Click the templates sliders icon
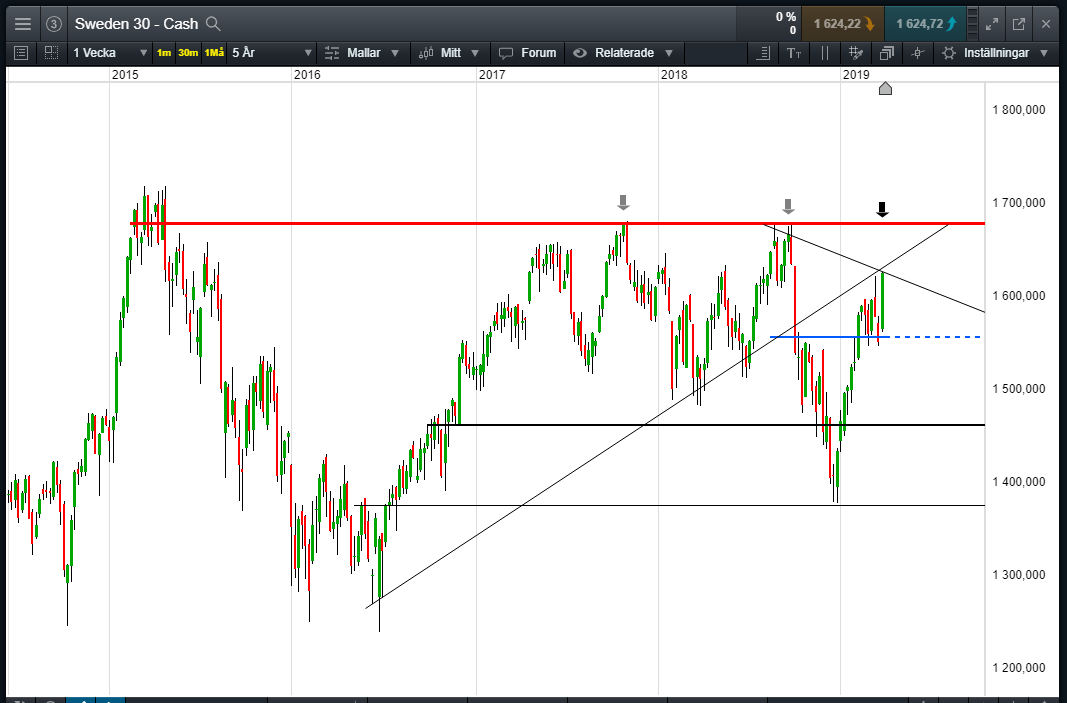This screenshot has height=703, width=1067. point(332,52)
